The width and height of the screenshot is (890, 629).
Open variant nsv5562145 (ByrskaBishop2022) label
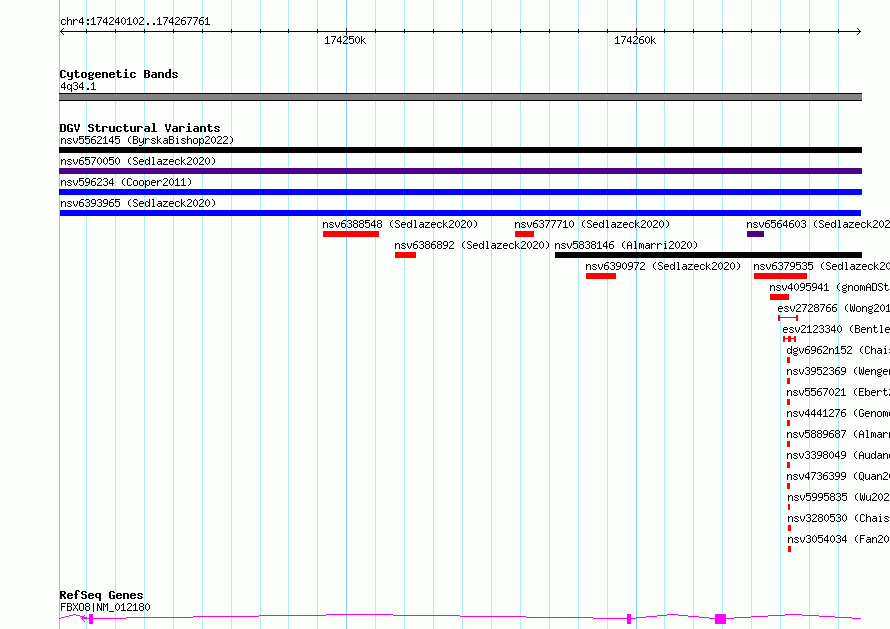147,140
